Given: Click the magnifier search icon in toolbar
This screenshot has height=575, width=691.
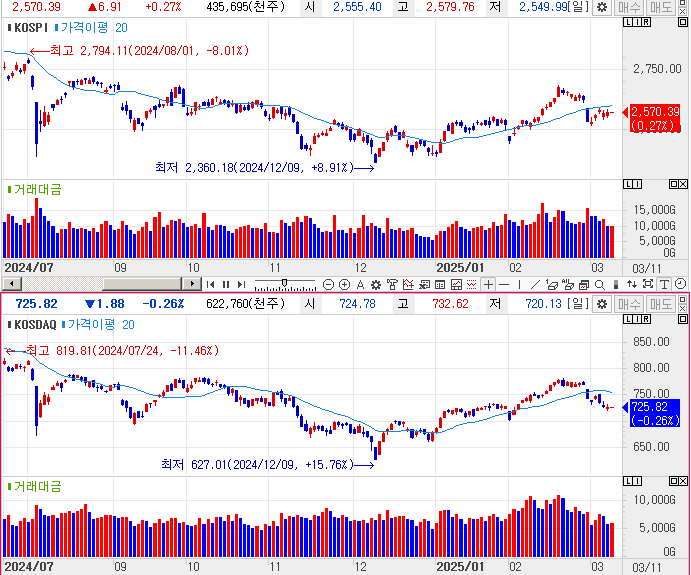Looking at the screenshot, I should click(x=600, y=285).
